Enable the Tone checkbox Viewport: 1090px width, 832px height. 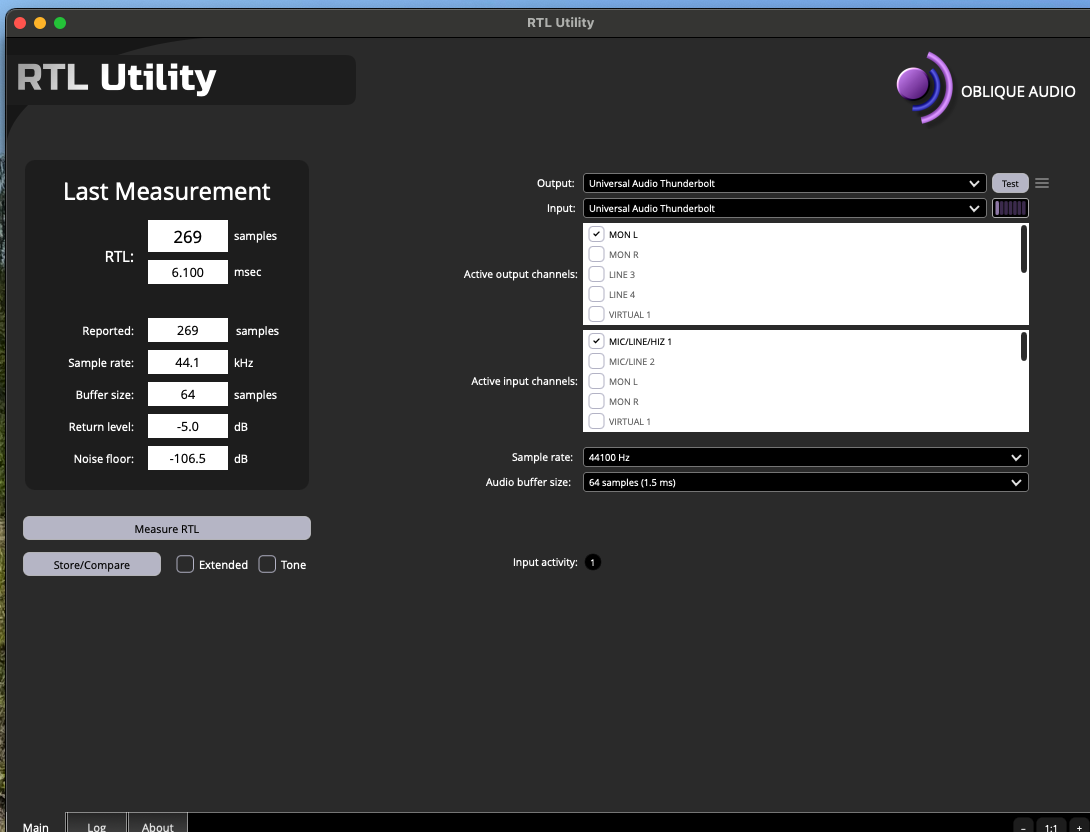tap(267, 564)
